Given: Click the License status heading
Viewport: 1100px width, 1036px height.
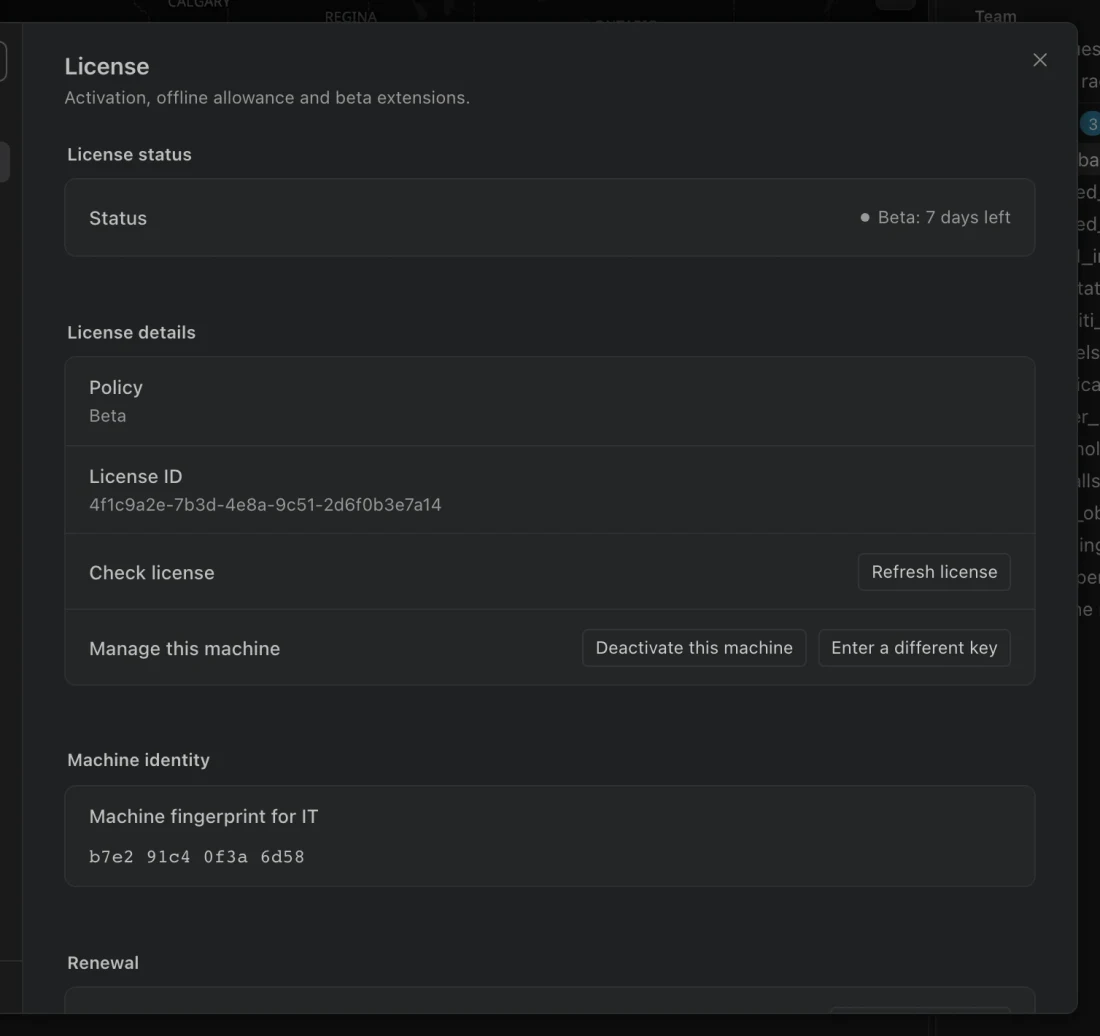Looking at the screenshot, I should click(129, 154).
